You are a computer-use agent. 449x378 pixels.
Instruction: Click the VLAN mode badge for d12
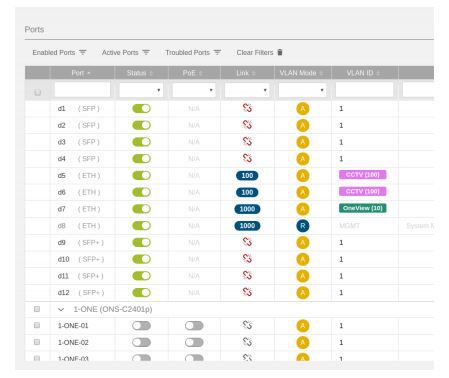pos(303,293)
